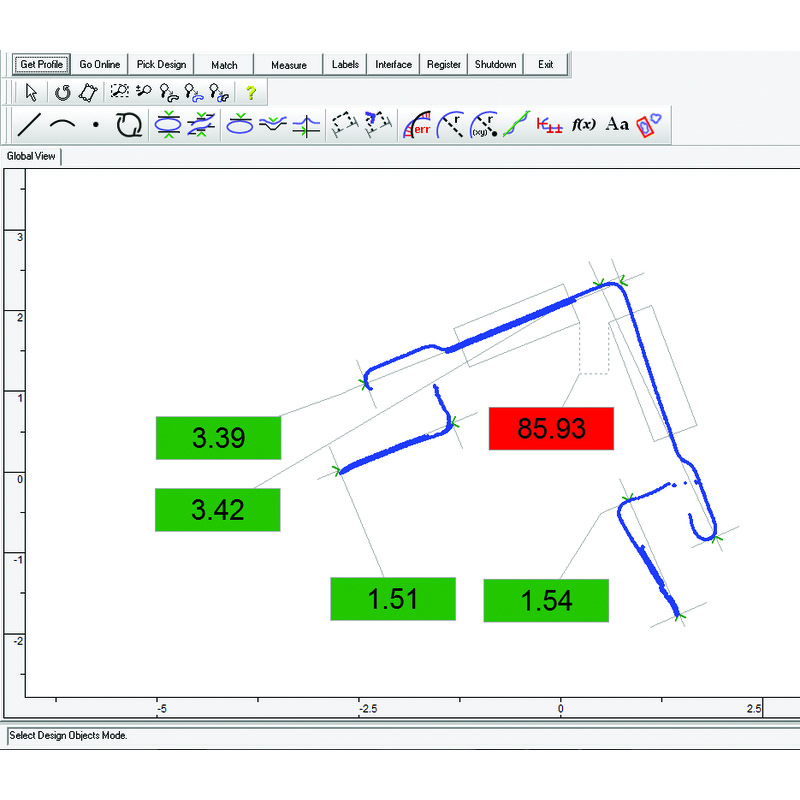800x800 pixels.
Task: Switch to the Global View tab
Action: point(32,156)
